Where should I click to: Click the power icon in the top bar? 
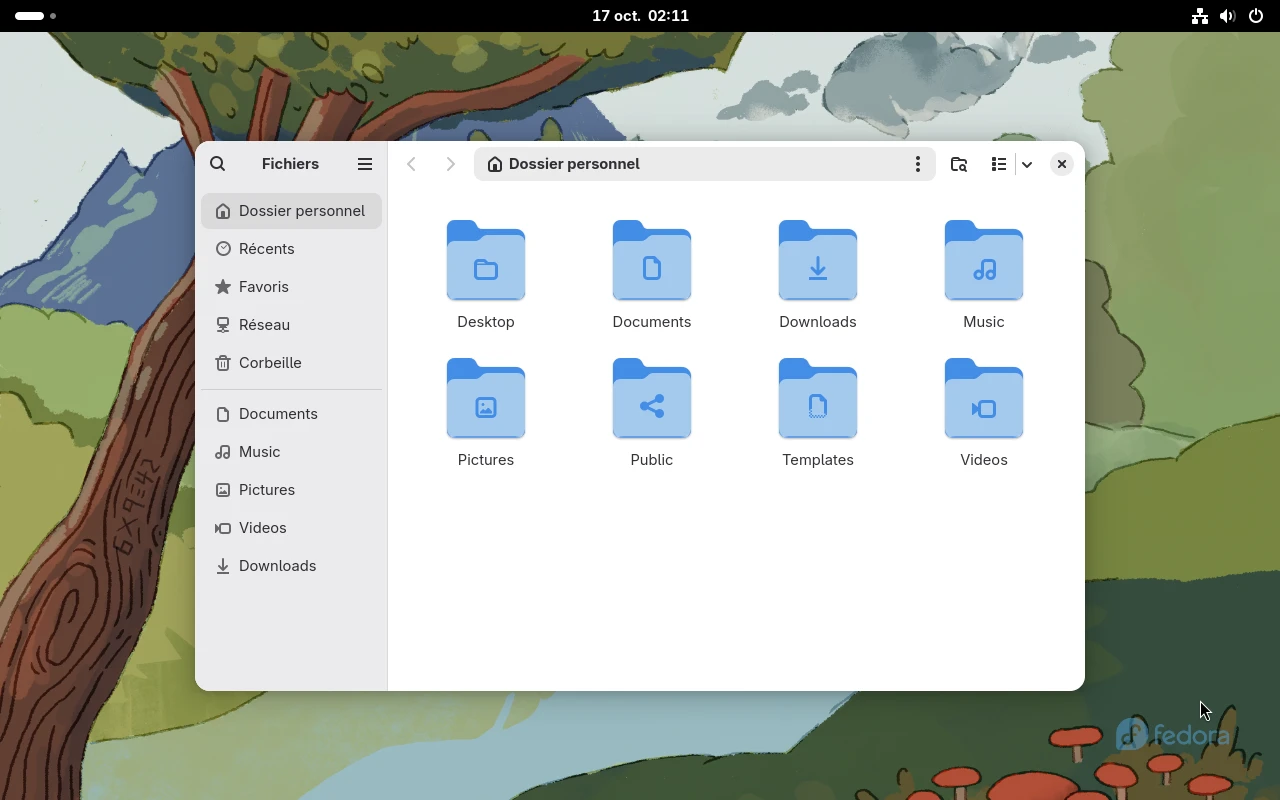tap(1256, 16)
